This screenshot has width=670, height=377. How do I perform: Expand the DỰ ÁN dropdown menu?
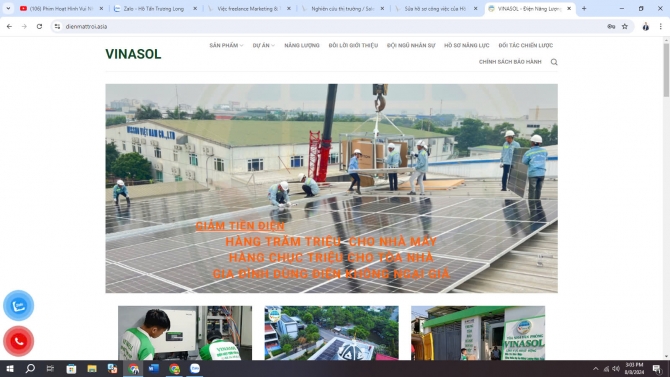coord(263,45)
